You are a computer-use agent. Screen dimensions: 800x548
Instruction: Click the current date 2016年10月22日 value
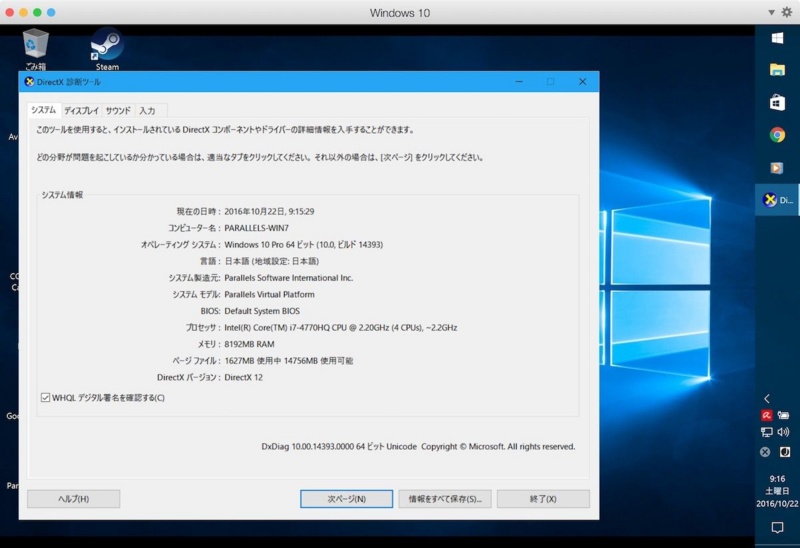(x=269, y=211)
